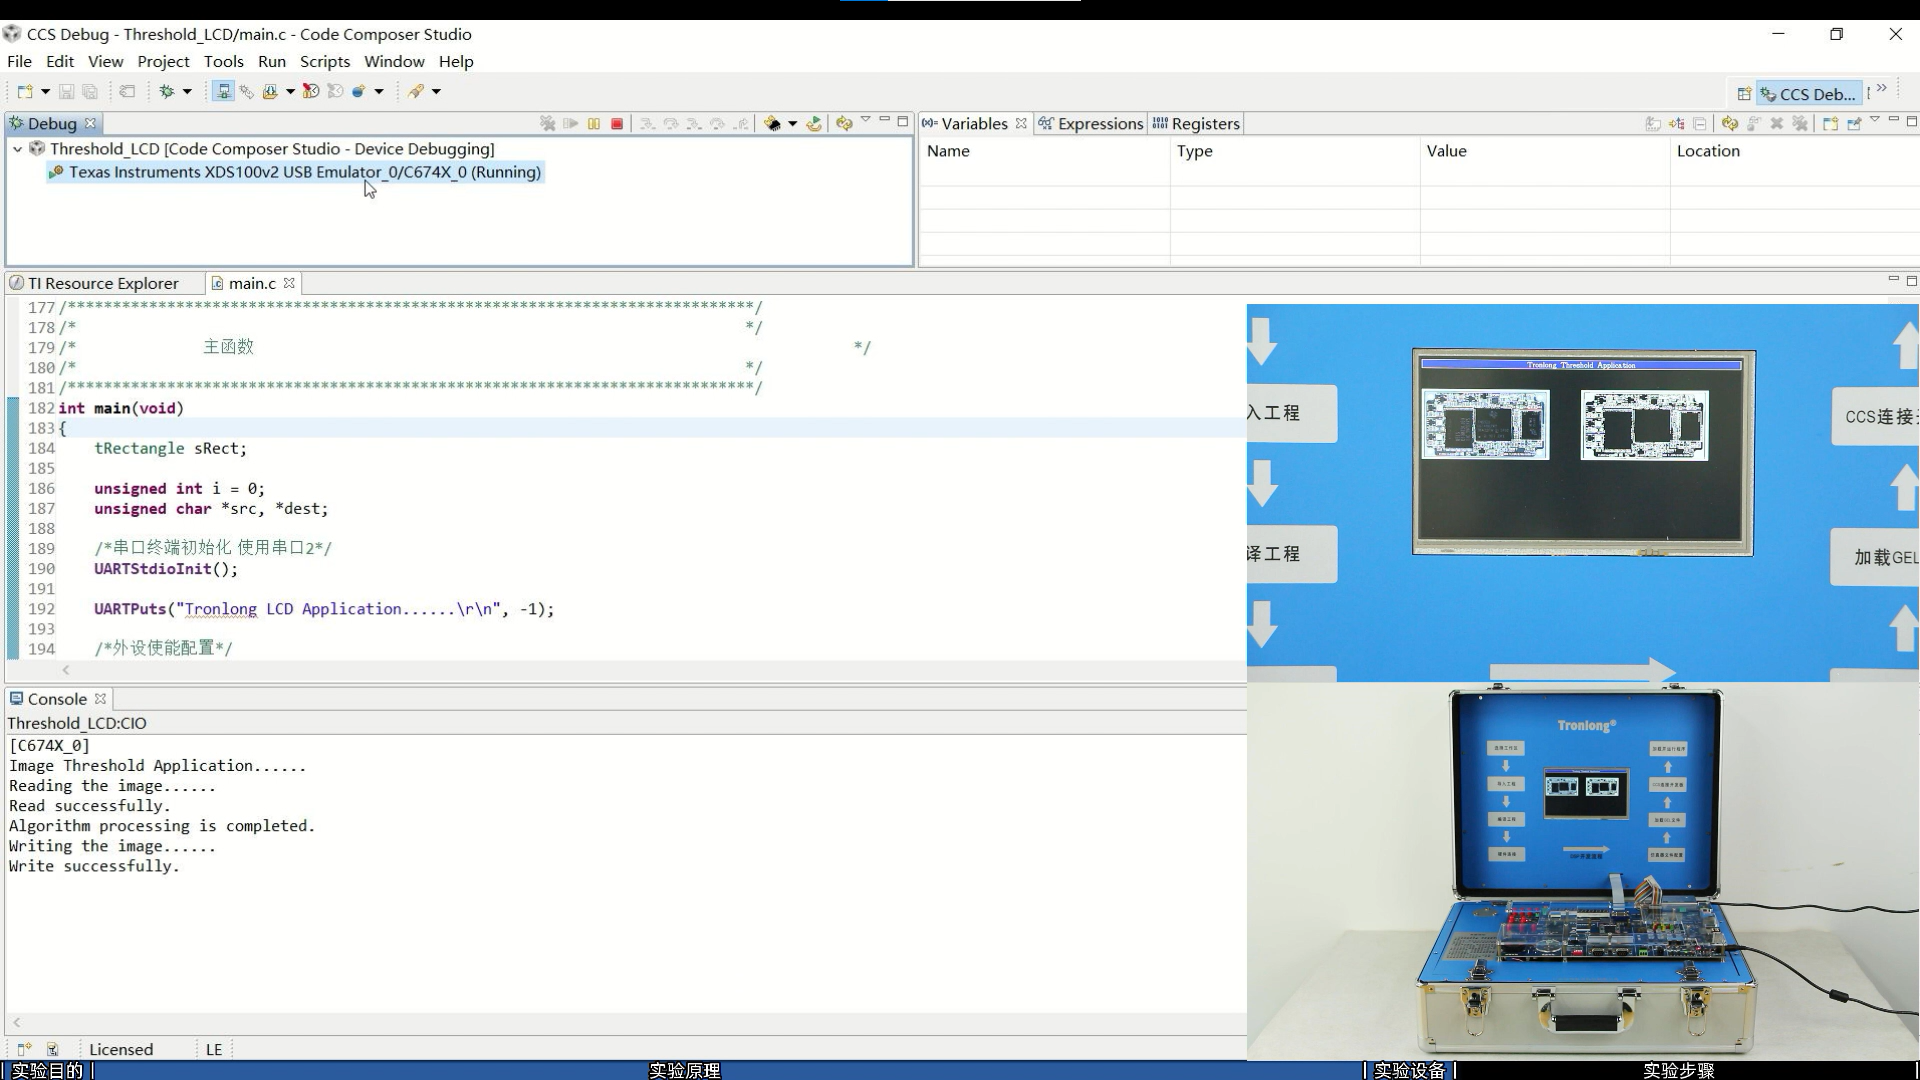Select Threshold_LCD Device Debugging tree entry
Screen dimensions: 1920x1080
[272, 149]
